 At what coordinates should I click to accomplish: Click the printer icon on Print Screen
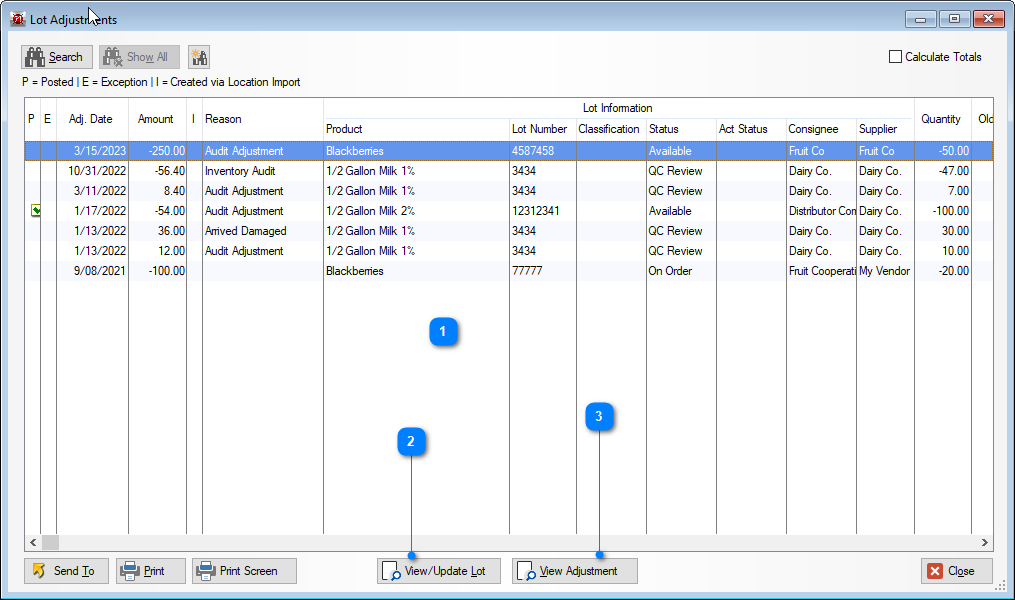click(x=206, y=571)
